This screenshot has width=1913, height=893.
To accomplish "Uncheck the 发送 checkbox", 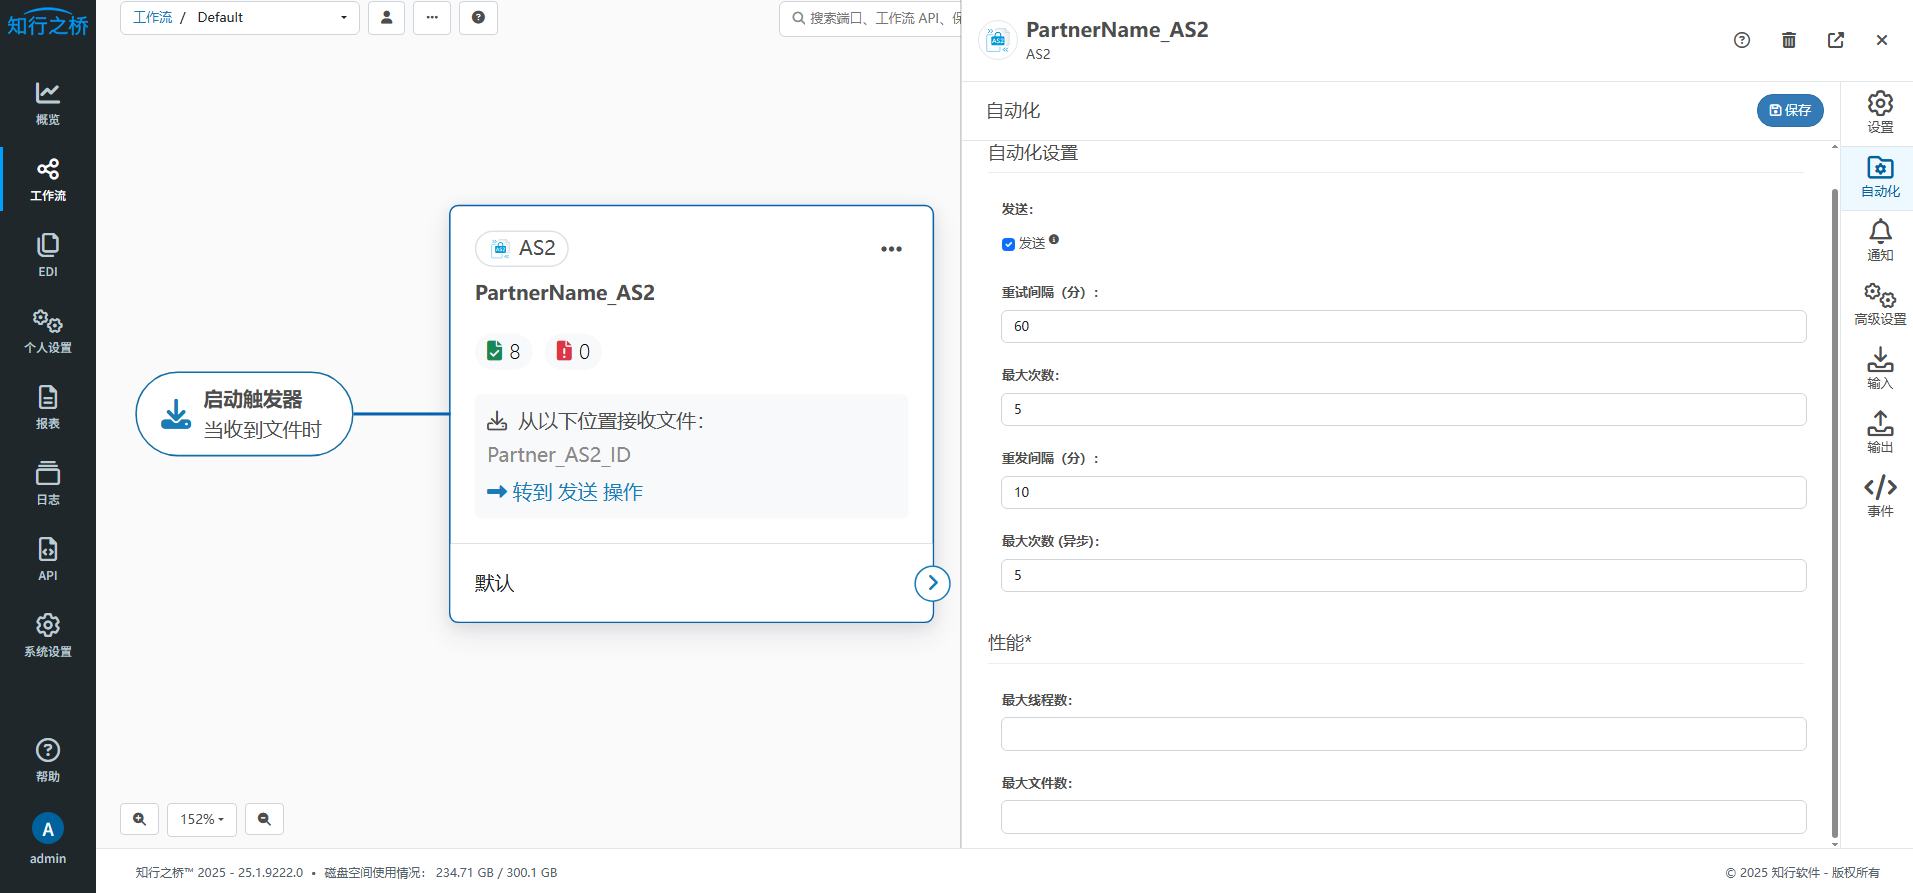I will (1008, 244).
